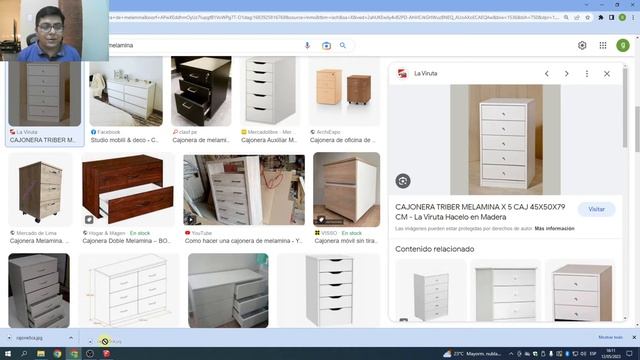This screenshot has width=640, height=360.
Task: Open the red app icon in taskbar
Action: tap(107, 353)
